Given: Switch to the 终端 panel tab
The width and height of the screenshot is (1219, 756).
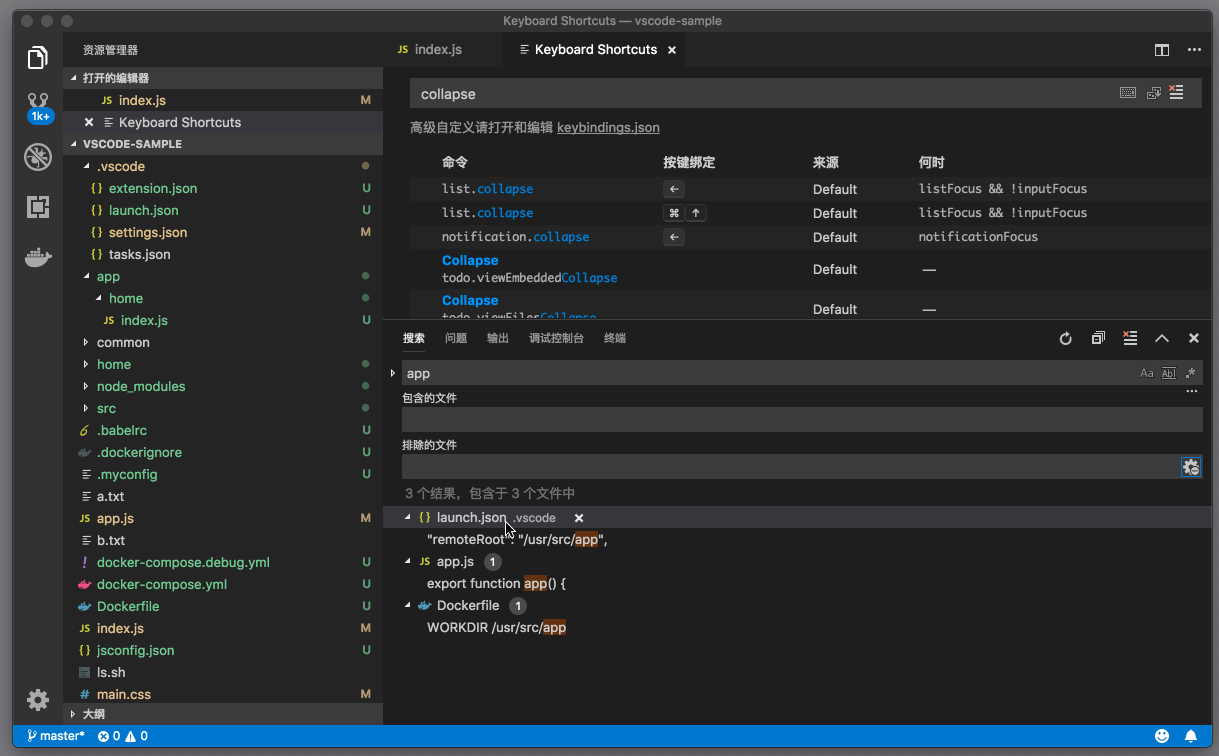Looking at the screenshot, I should [615, 339].
